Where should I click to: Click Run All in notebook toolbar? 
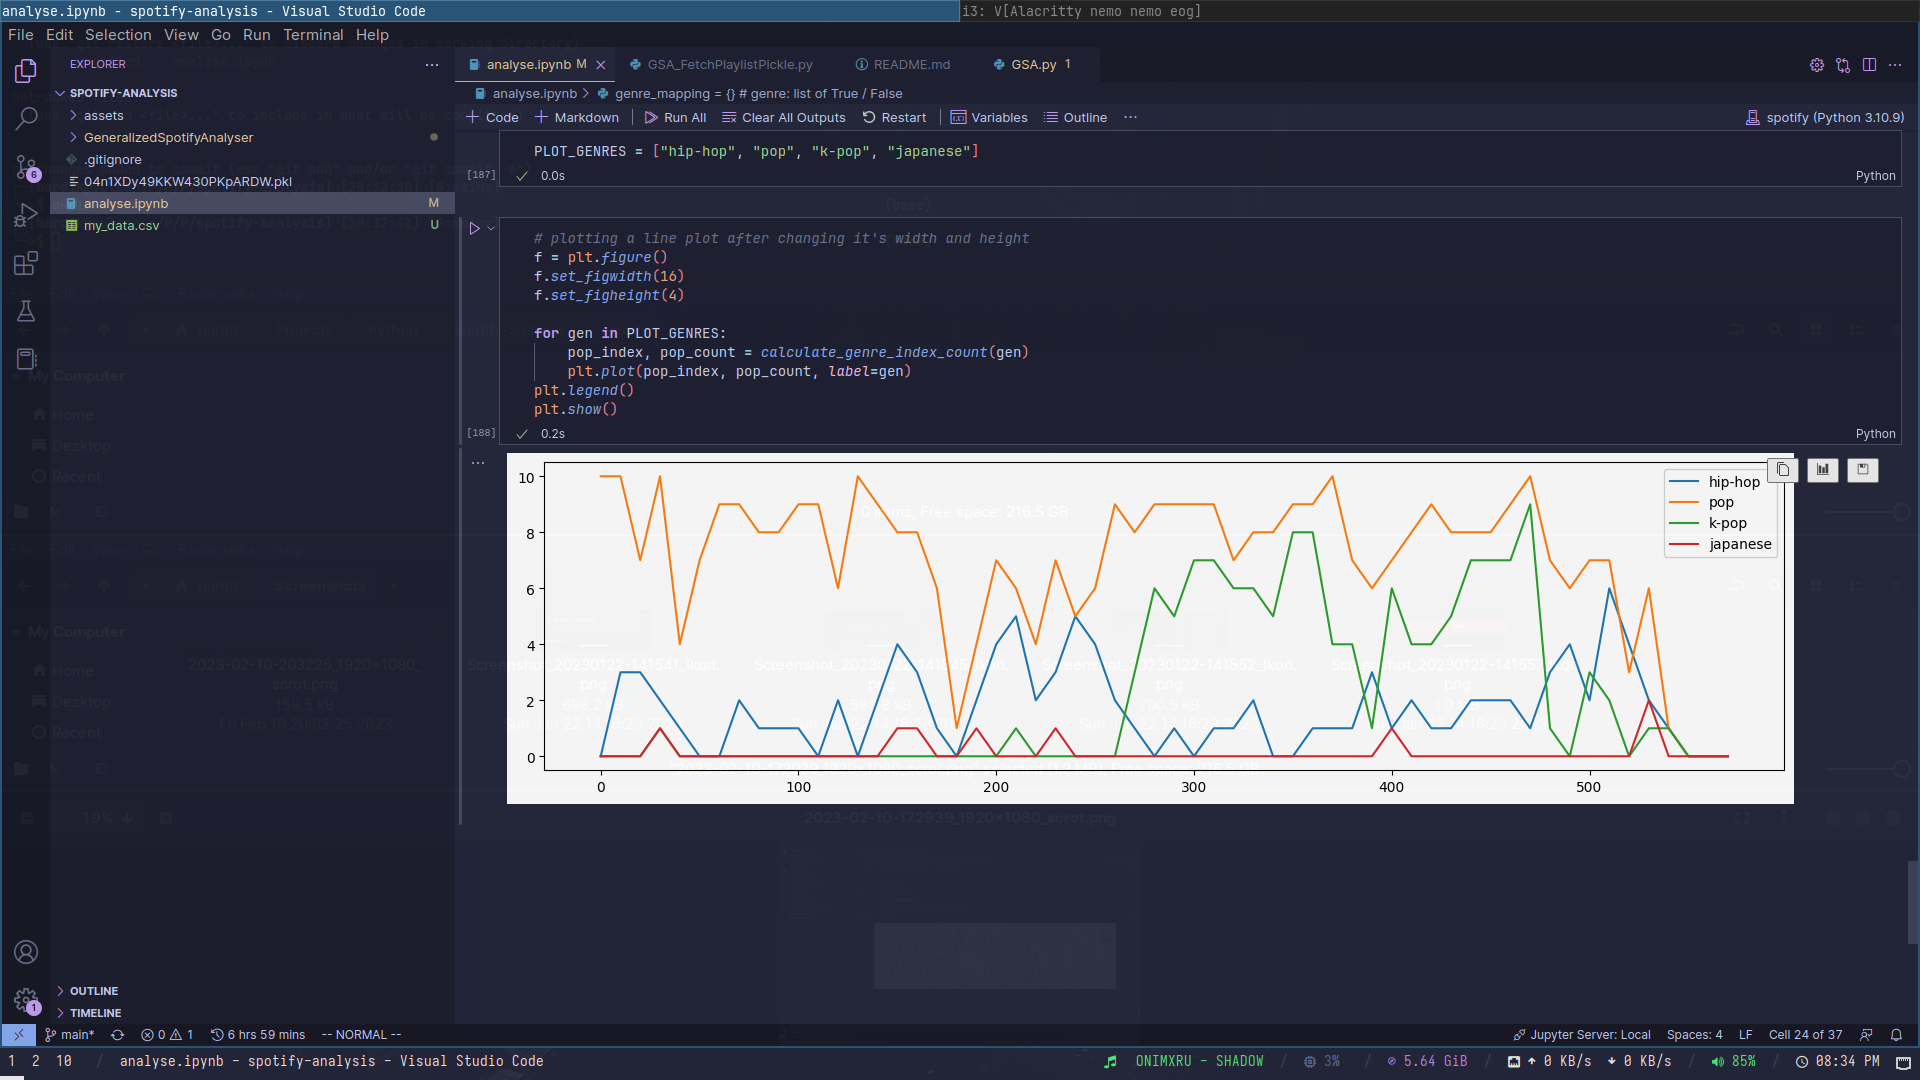tap(675, 118)
